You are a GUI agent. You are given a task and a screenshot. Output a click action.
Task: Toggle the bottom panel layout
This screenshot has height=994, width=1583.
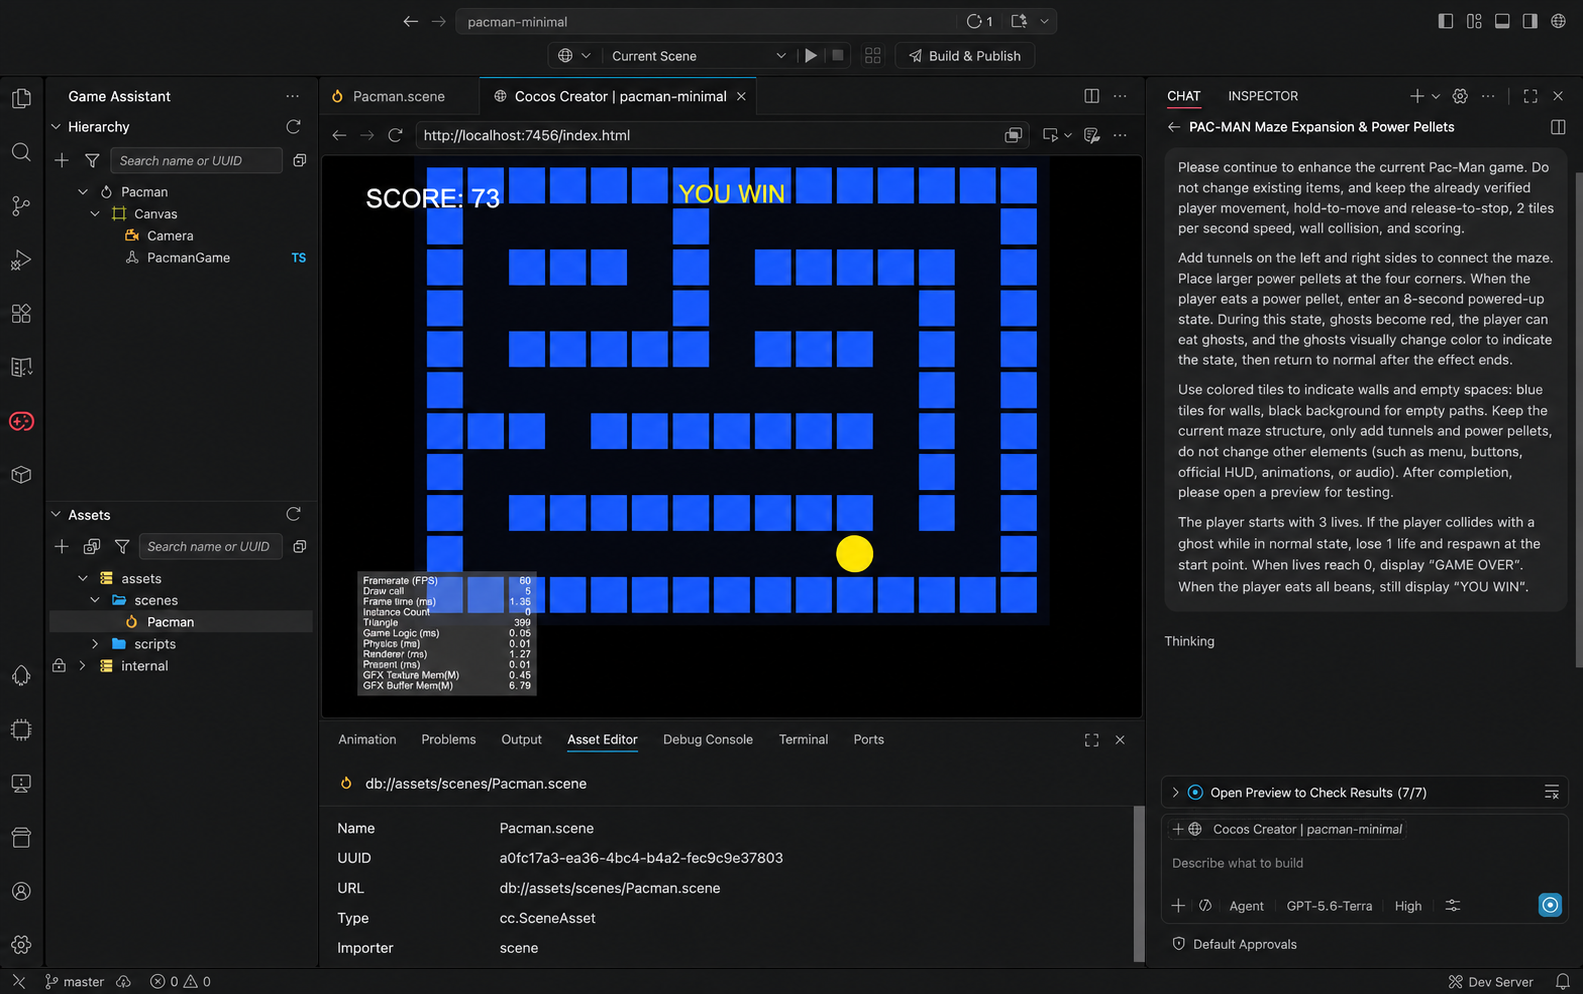pos(1502,21)
